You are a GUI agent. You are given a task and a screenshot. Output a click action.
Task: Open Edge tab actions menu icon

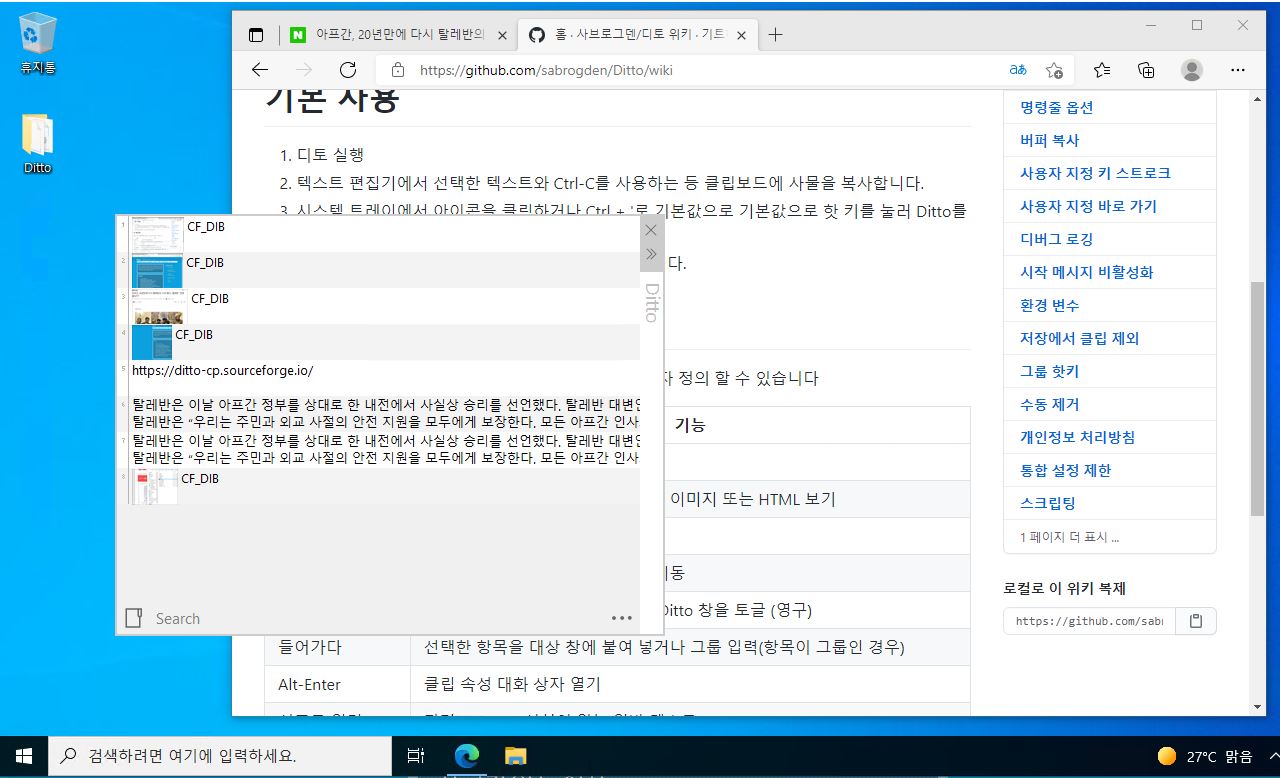(256, 35)
